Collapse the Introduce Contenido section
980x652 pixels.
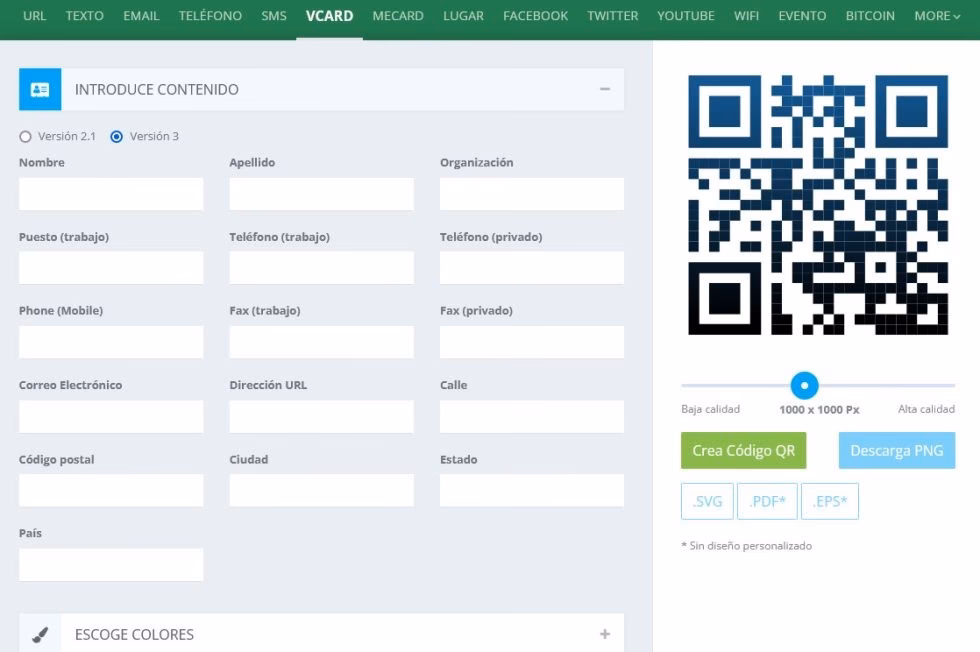[x=604, y=89]
